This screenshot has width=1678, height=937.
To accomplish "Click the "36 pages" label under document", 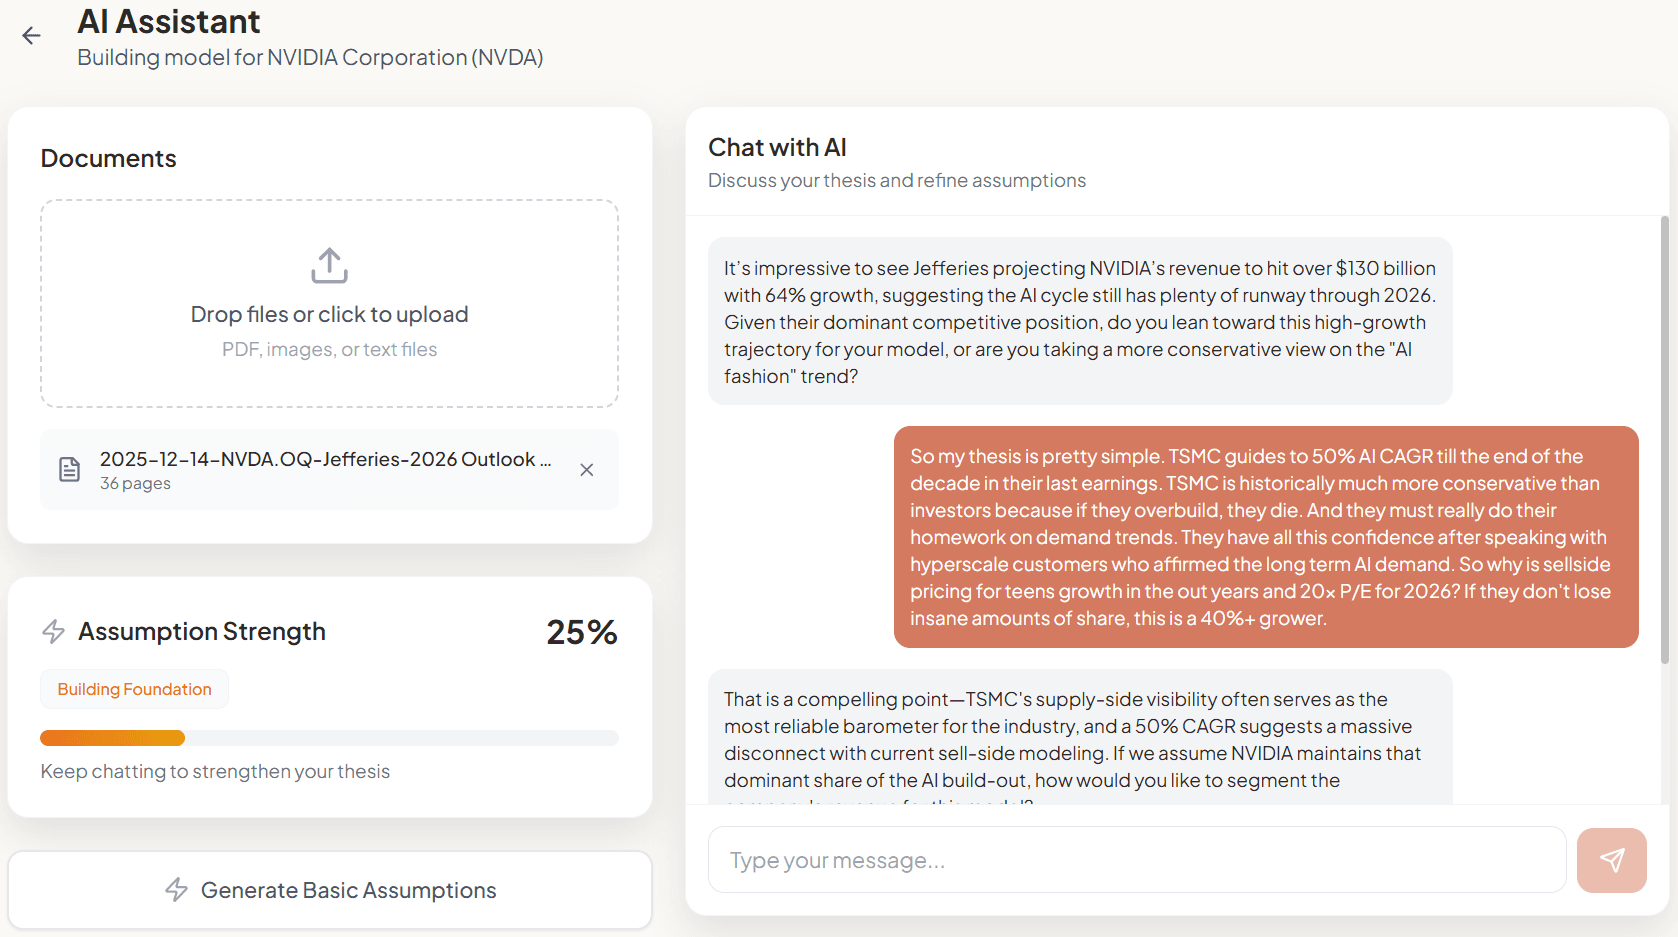I will coord(135,484).
